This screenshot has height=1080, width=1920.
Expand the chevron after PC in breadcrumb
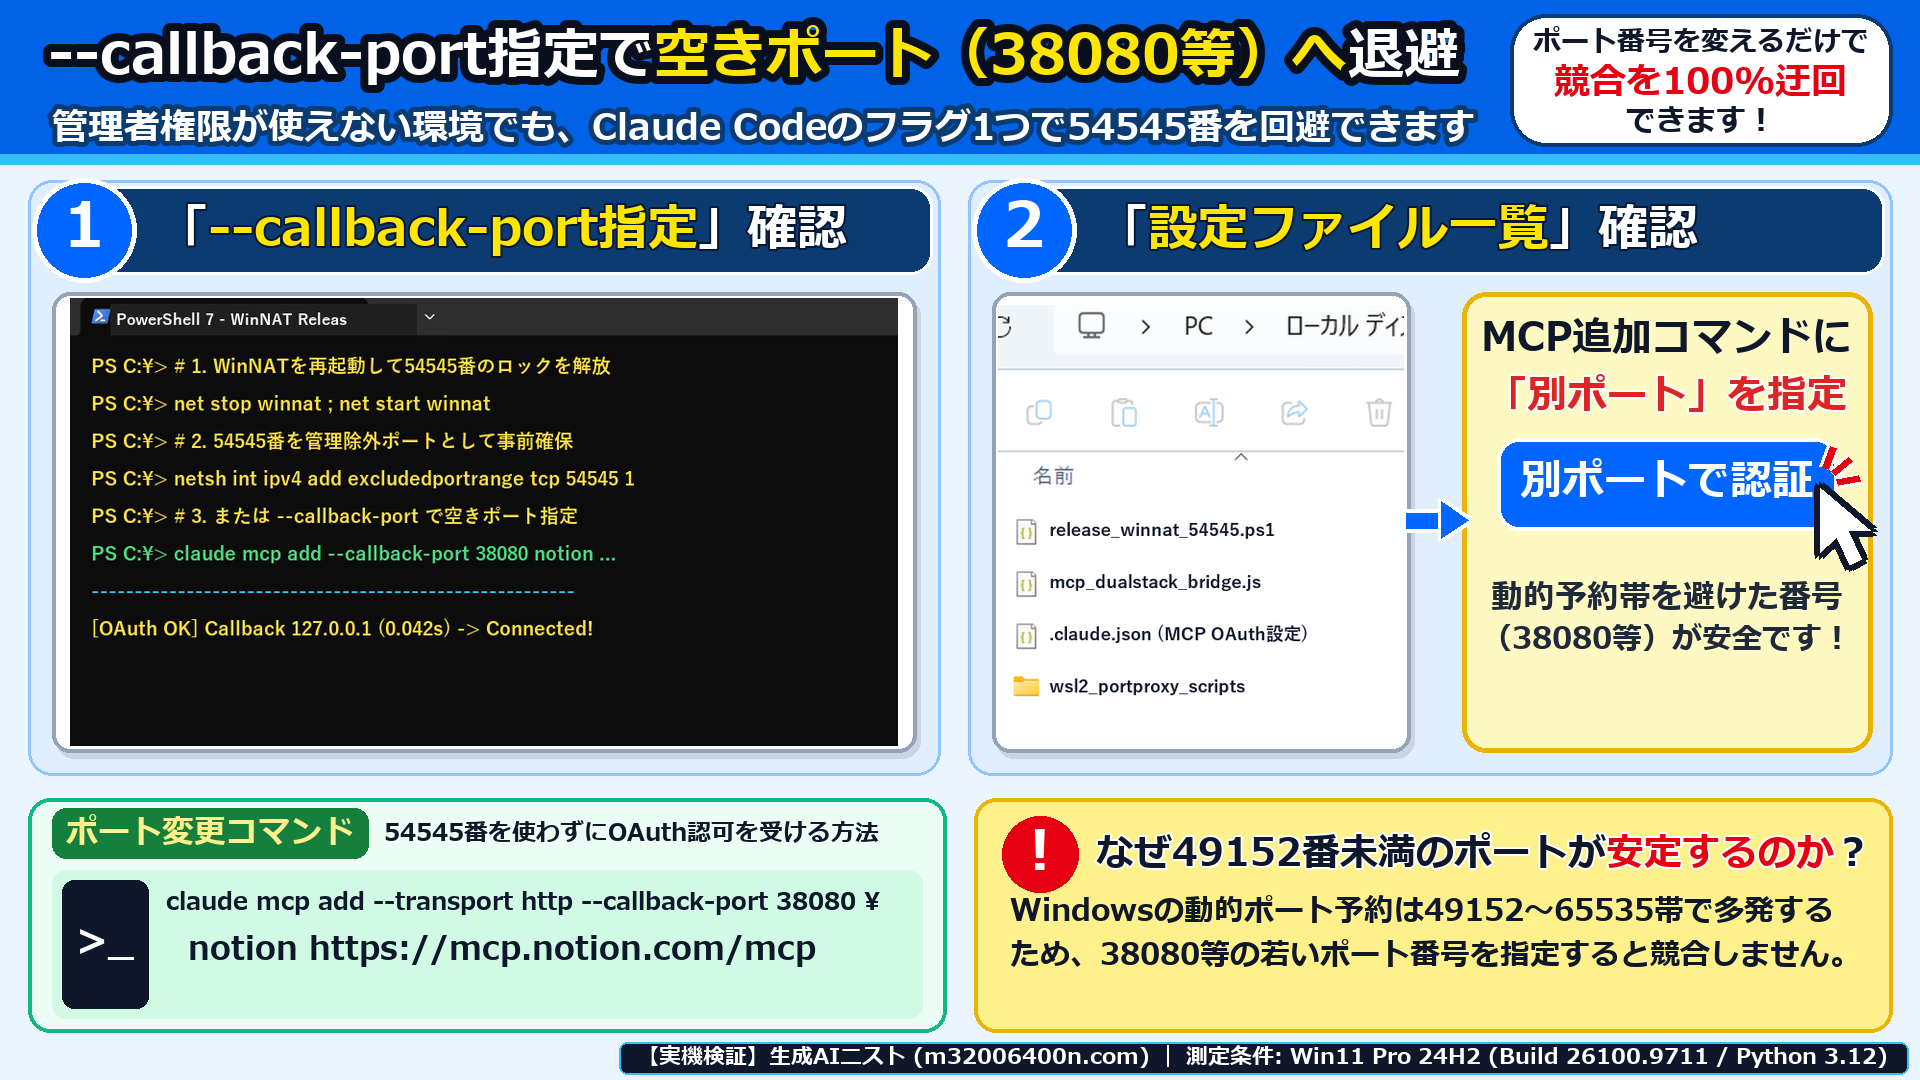point(1249,327)
